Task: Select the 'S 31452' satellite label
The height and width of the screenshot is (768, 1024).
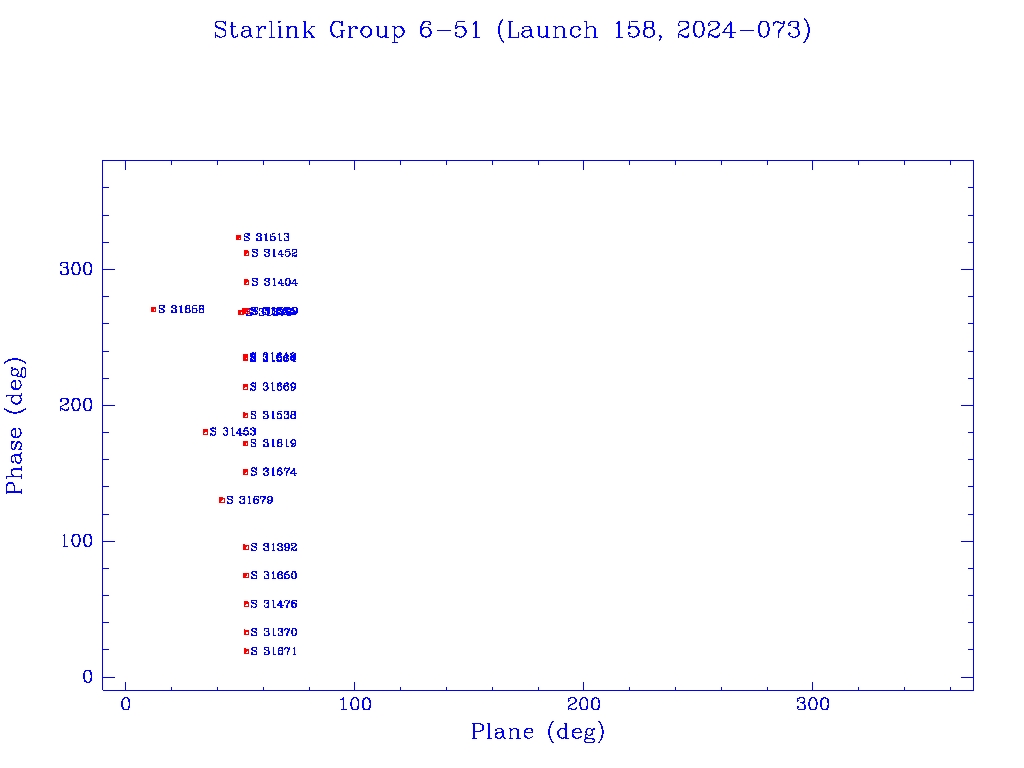Action: (274, 253)
